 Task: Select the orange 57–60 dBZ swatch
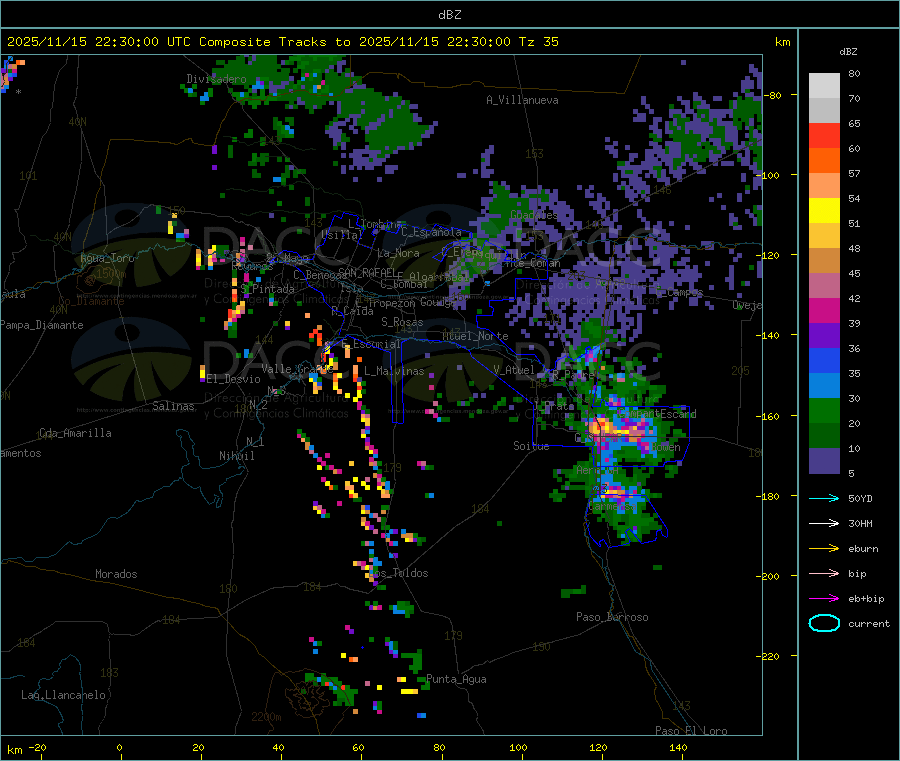point(824,161)
